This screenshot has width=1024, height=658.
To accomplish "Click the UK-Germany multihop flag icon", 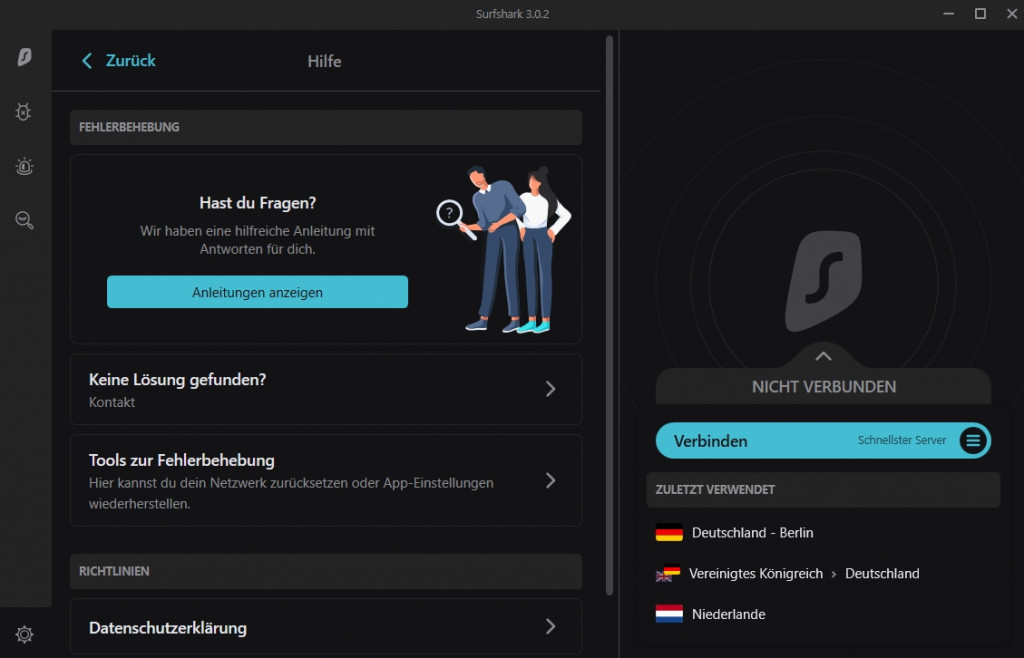I will click(668, 573).
